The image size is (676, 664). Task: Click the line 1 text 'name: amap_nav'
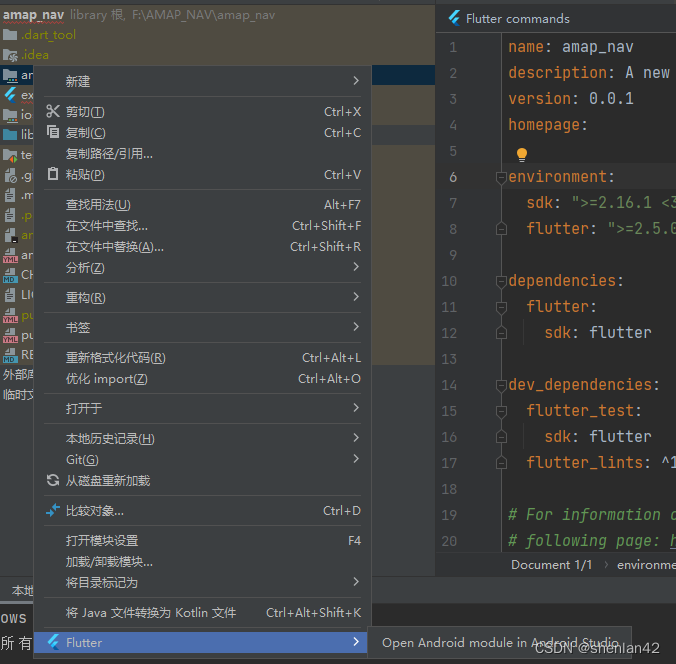570,47
